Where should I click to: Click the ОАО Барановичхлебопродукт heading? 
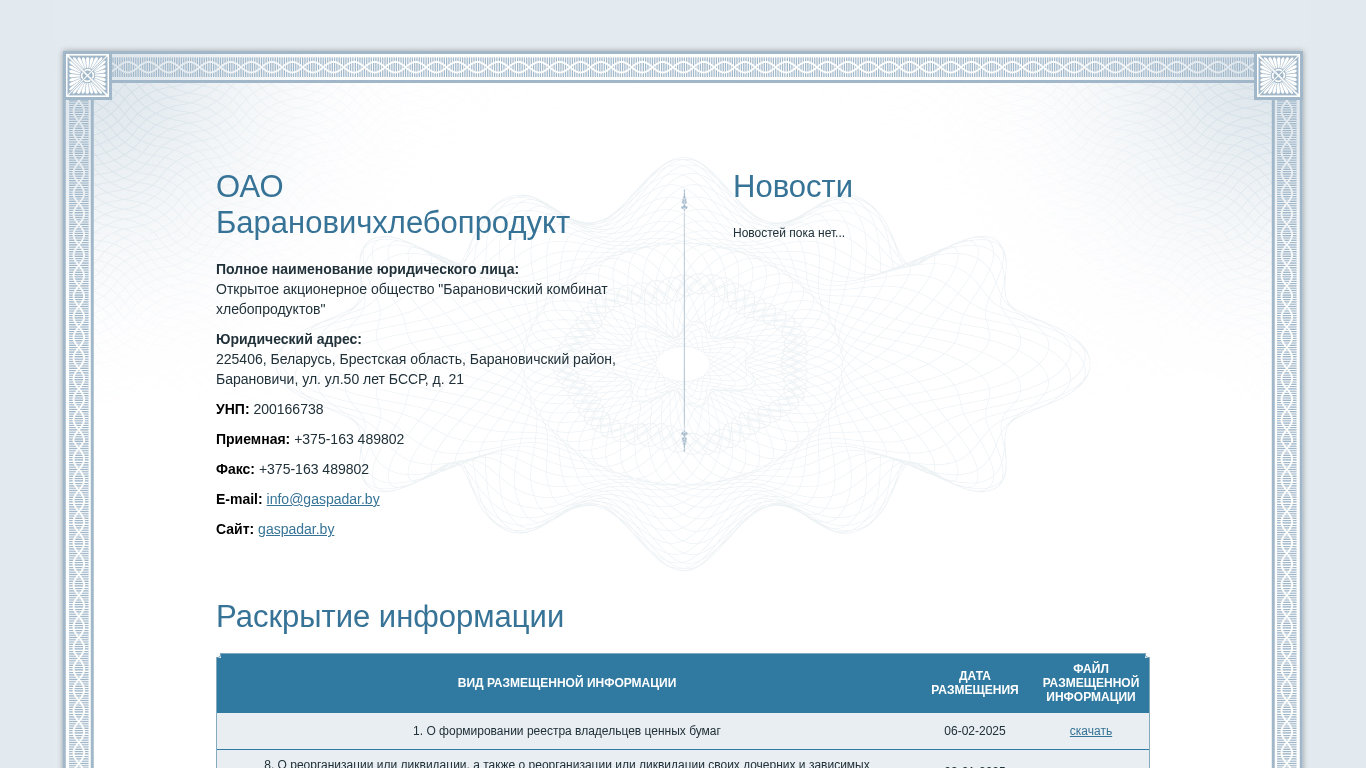392,205
